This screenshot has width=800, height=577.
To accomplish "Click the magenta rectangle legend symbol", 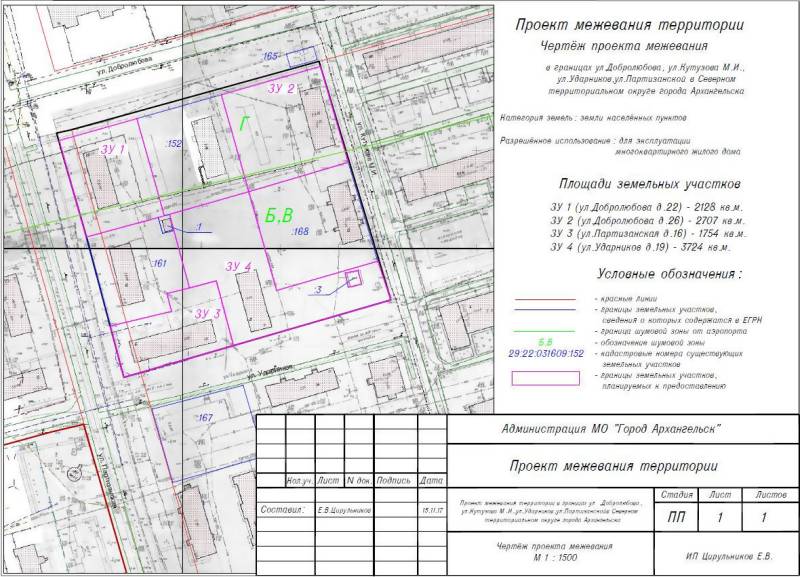I will pos(546,378).
